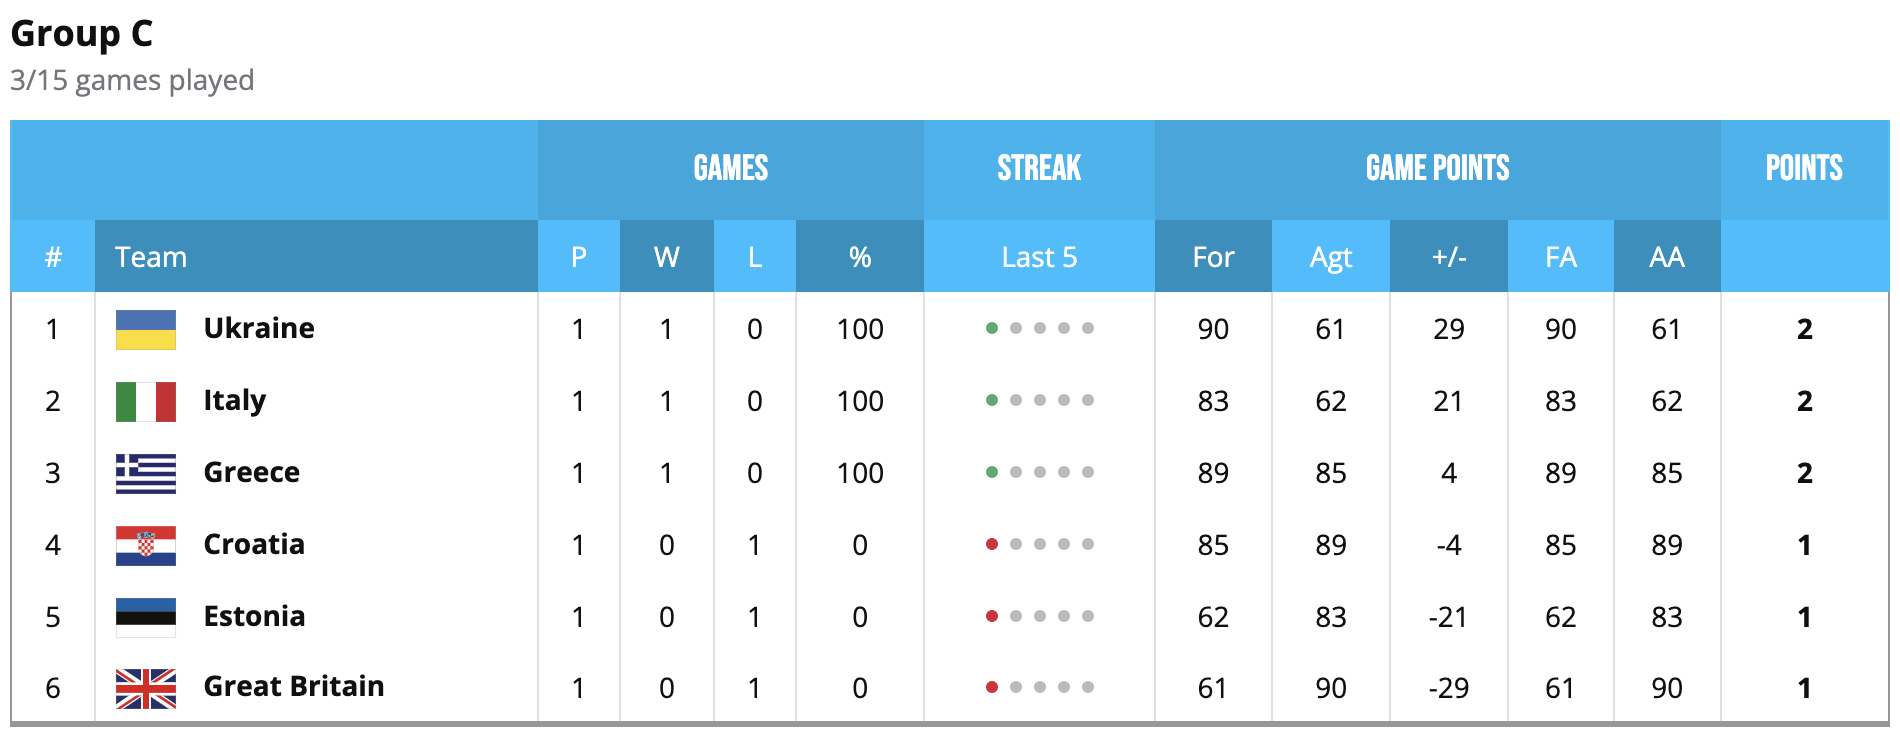Screen dimensions: 1900x734
Task: Click the +/- column header
Action: click(x=1448, y=257)
